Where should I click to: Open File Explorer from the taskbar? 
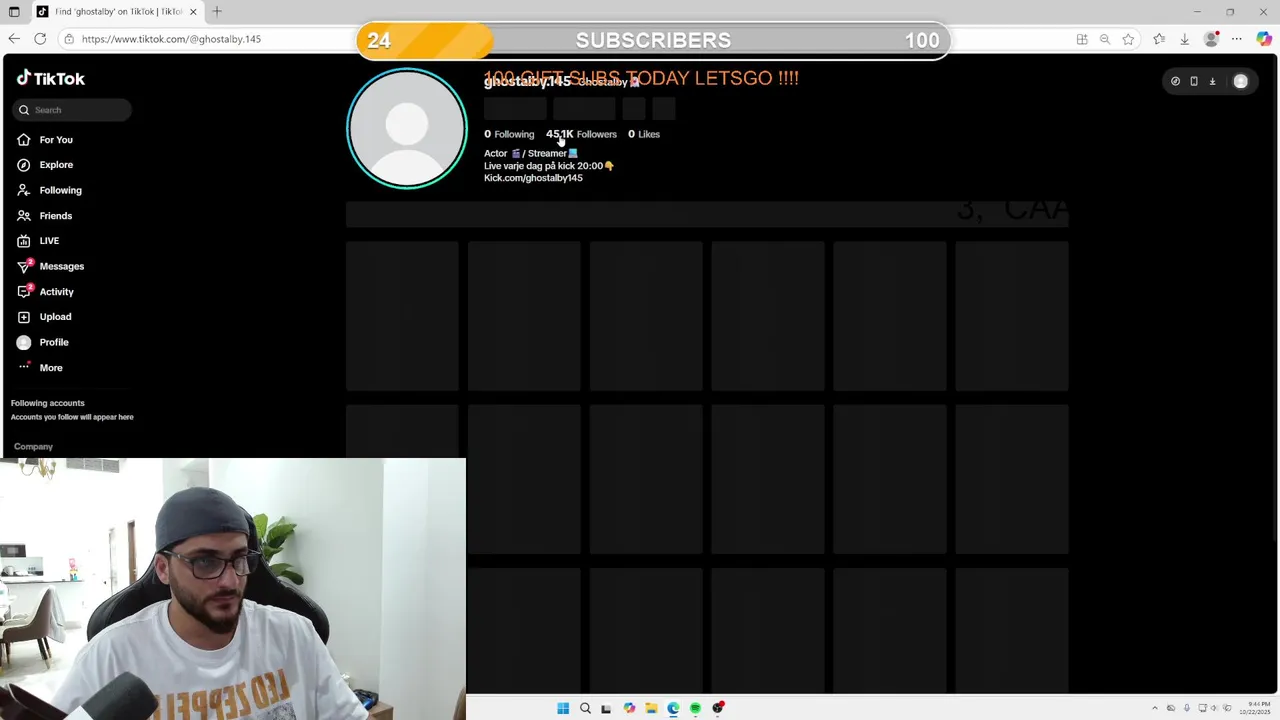(x=651, y=708)
